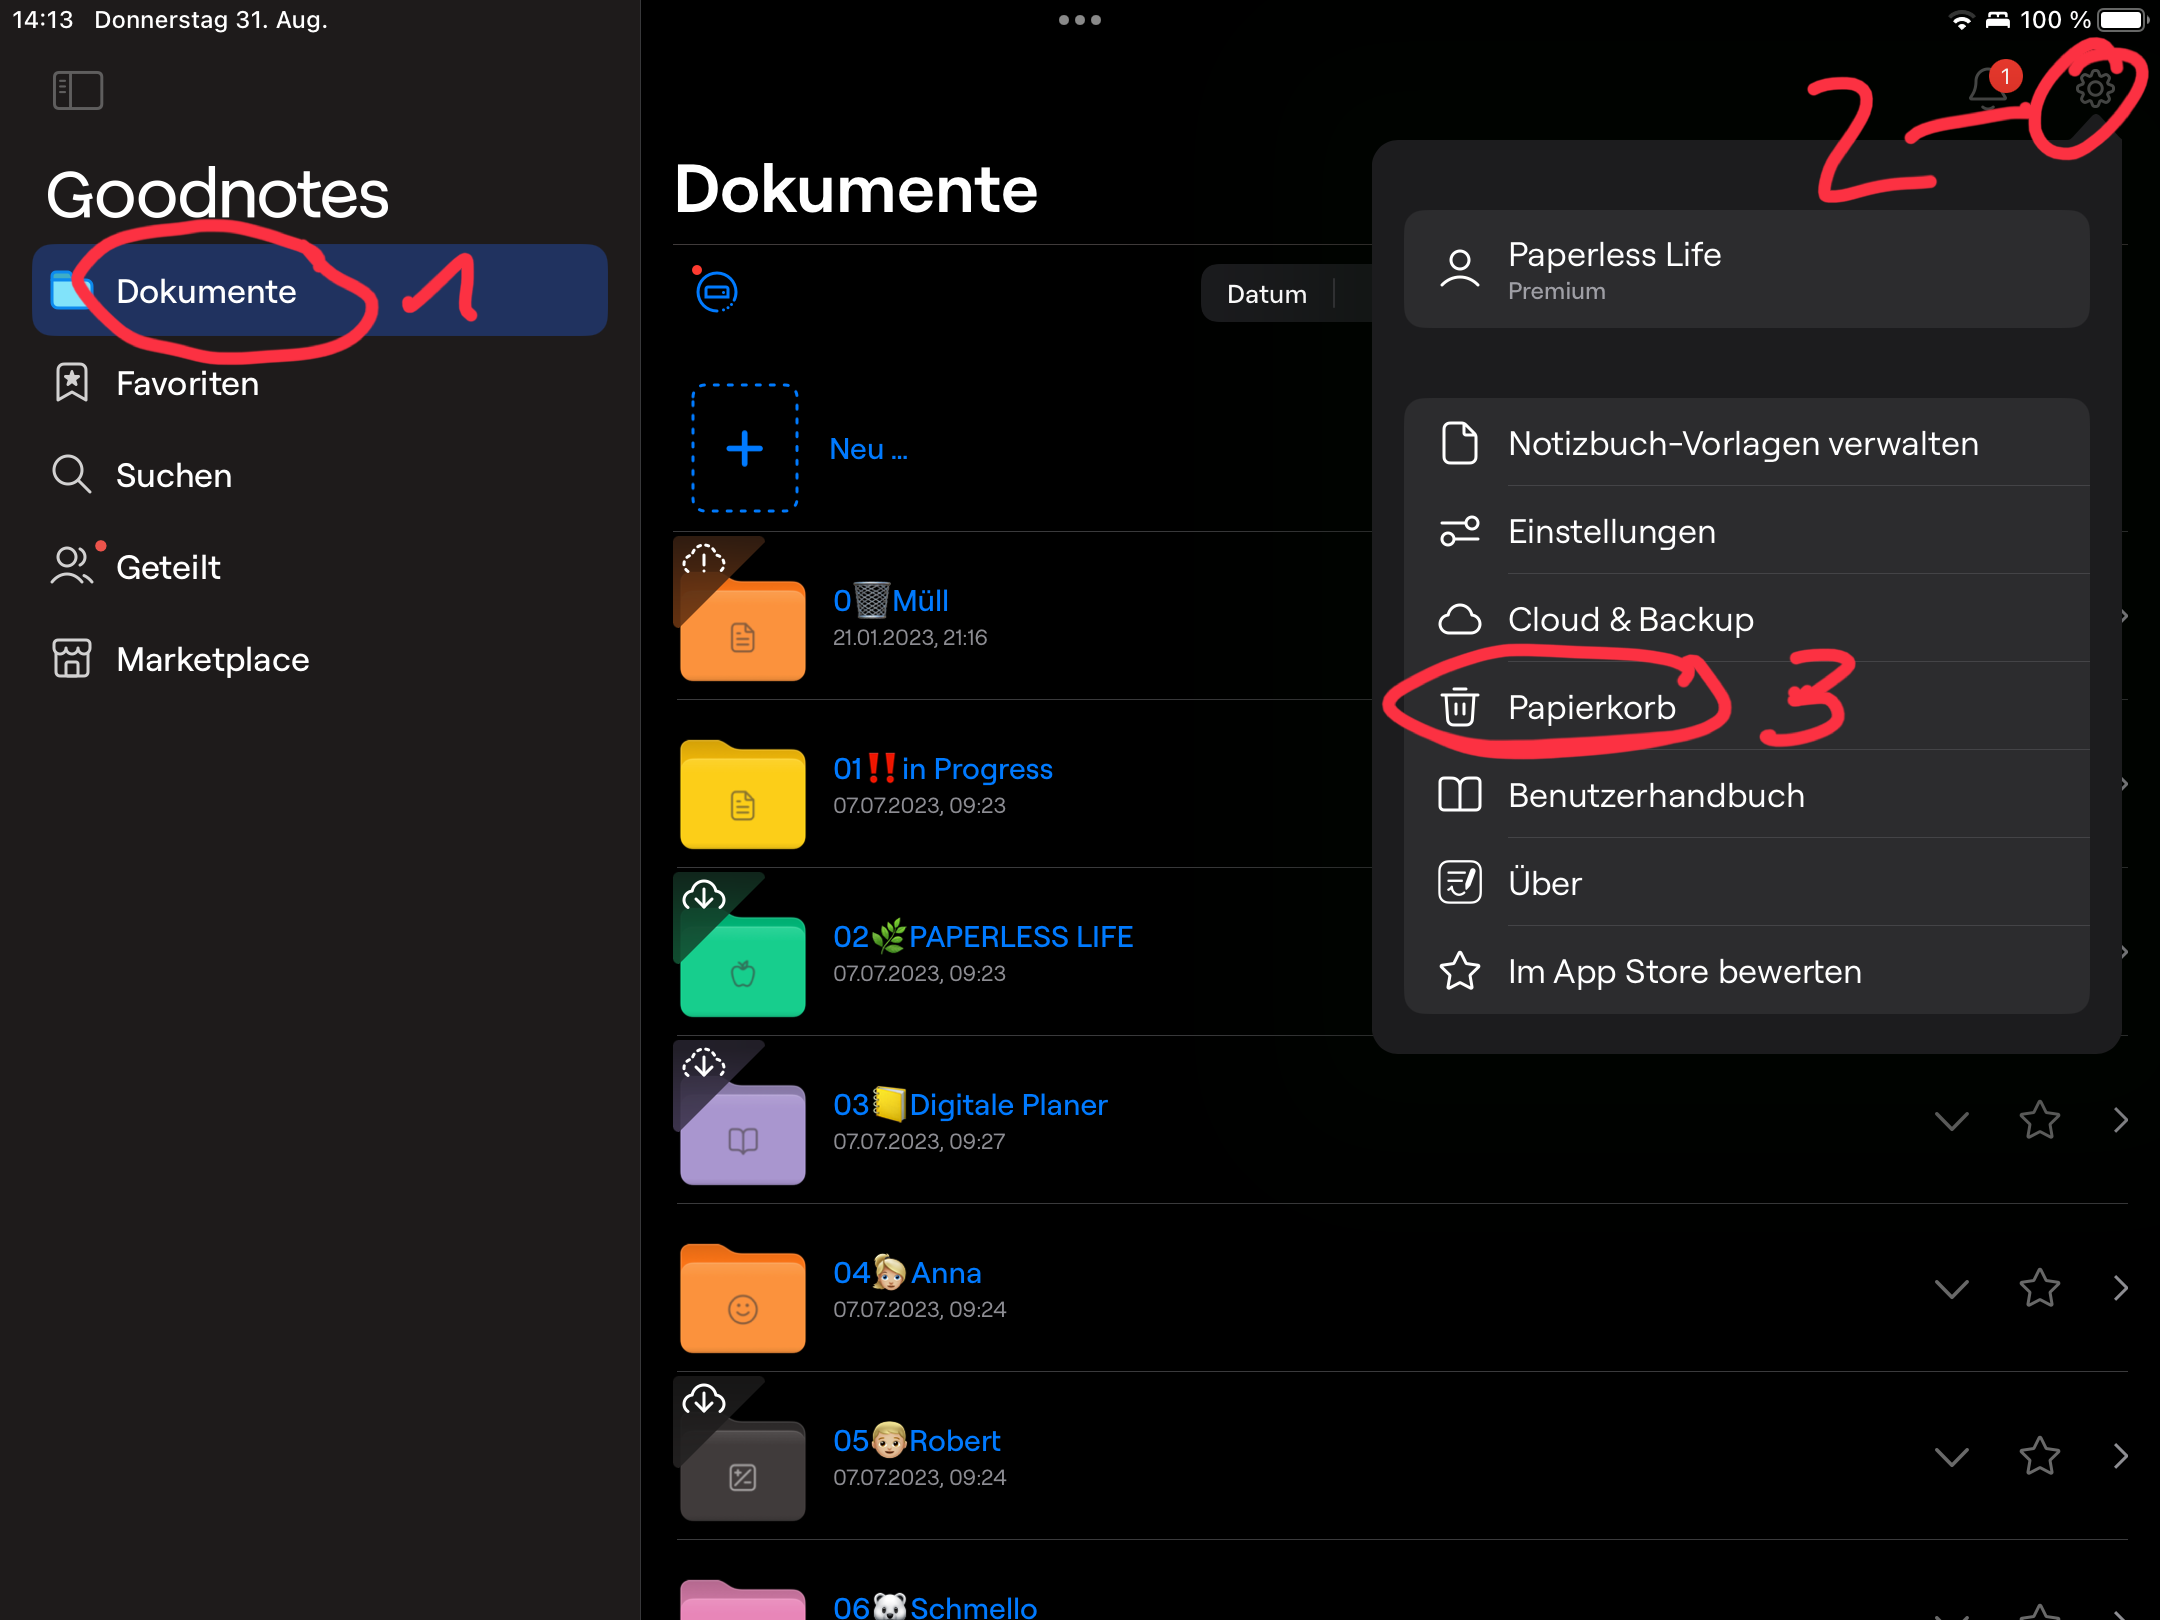Choose Im App Store bewerten
This screenshot has height=1620, width=2160.
[x=1746, y=971]
